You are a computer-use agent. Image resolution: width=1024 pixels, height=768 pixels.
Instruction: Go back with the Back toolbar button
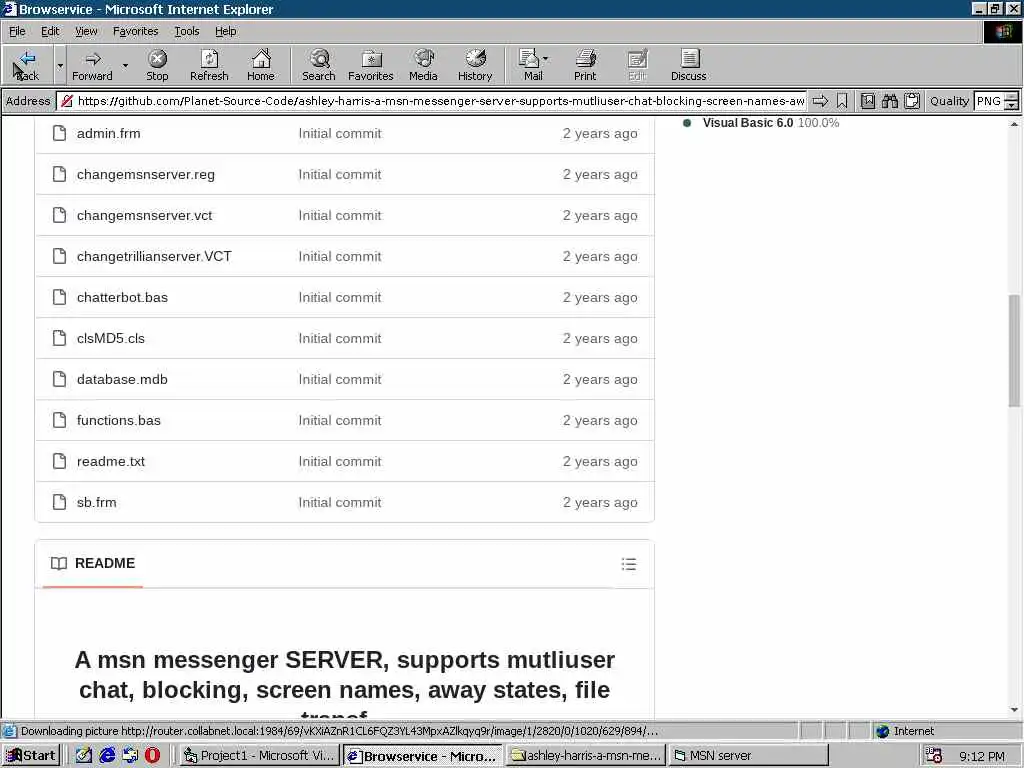[27, 65]
